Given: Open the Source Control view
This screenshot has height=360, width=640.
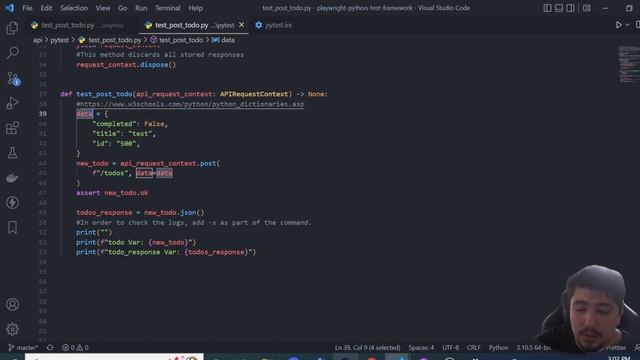Looking at the screenshot, I should (12, 78).
